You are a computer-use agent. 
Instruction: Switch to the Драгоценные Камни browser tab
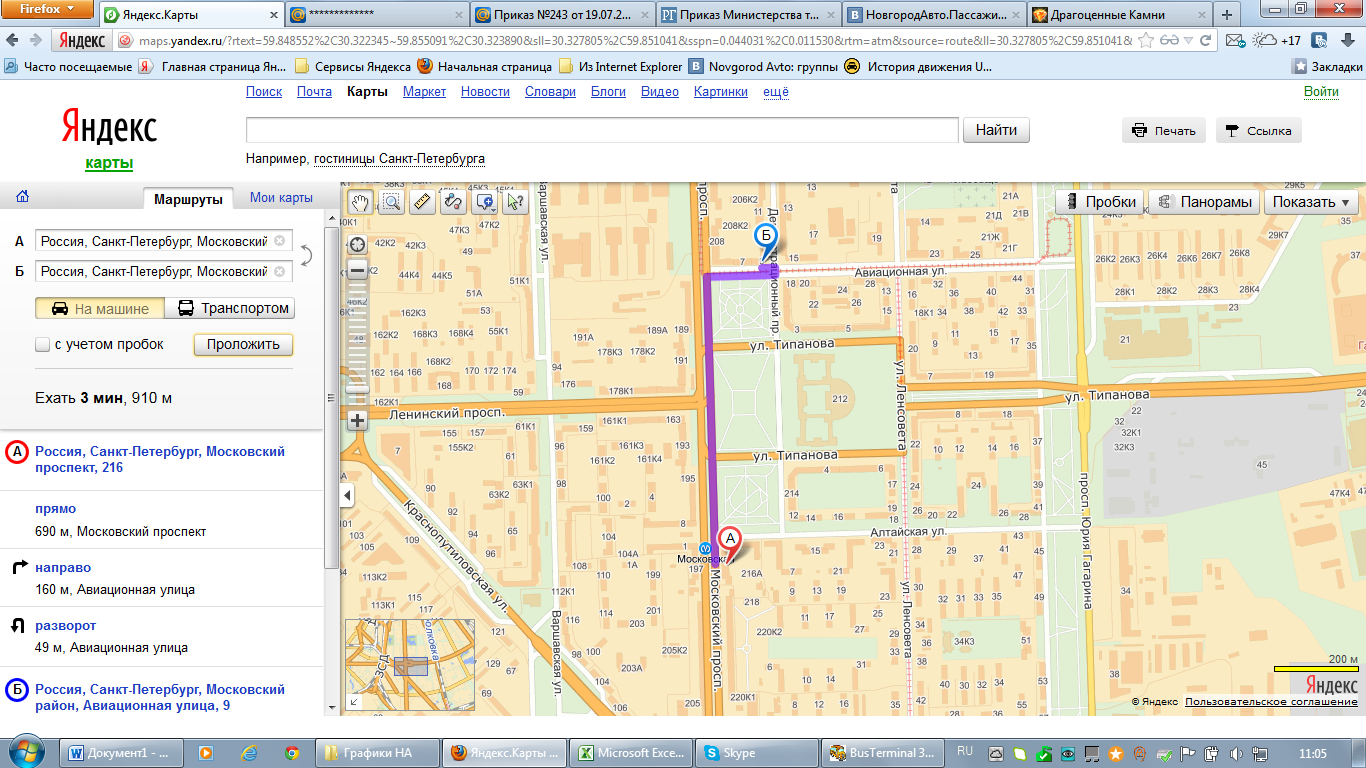pos(1116,14)
